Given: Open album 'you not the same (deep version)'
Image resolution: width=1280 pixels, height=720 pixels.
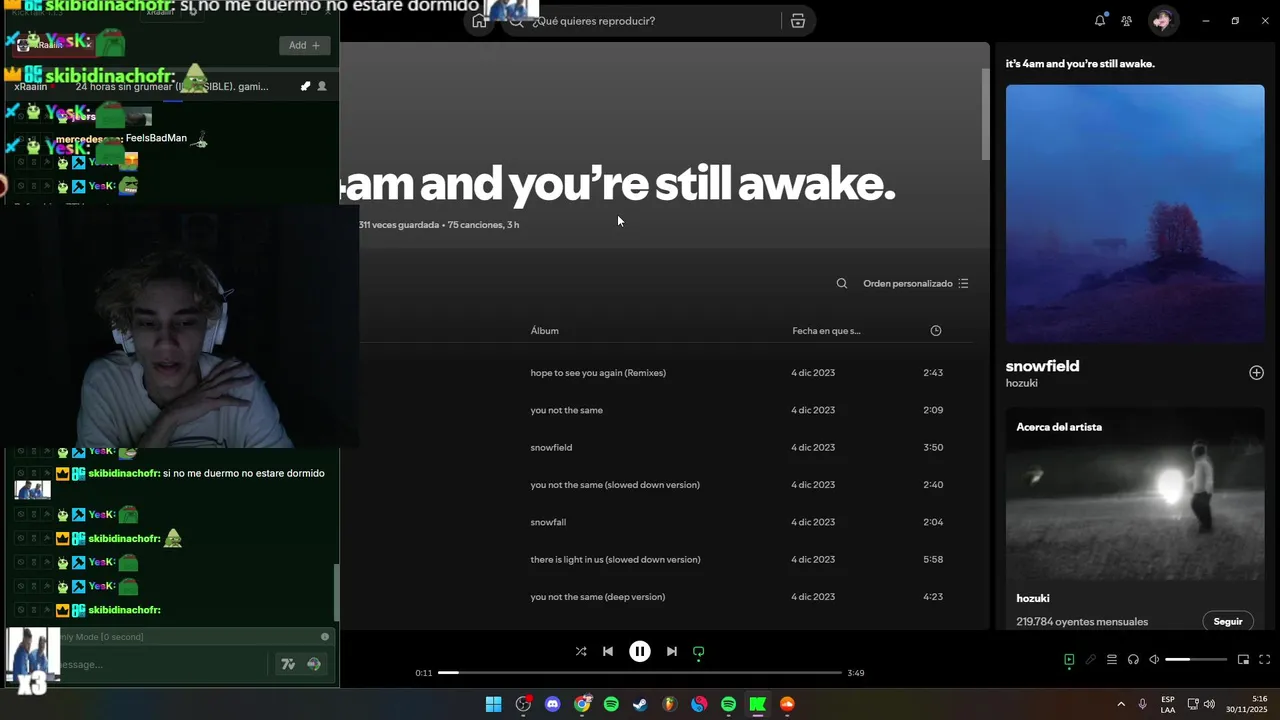Looking at the screenshot, I should tap(598, 597).
